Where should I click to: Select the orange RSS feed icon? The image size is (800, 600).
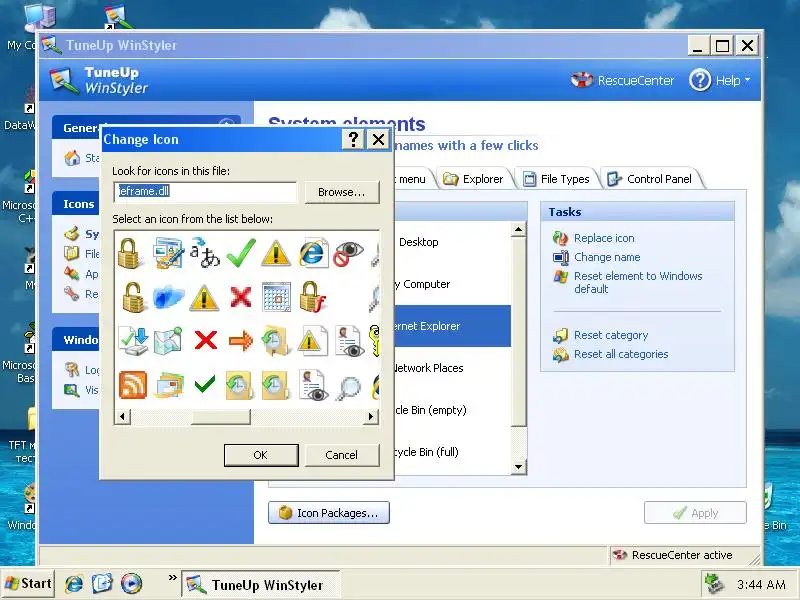point(133,385)
